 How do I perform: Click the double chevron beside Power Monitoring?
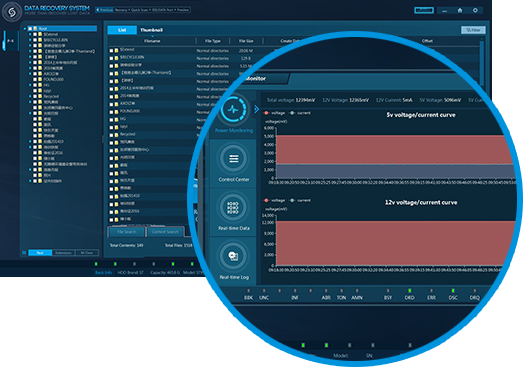point(256,109)
